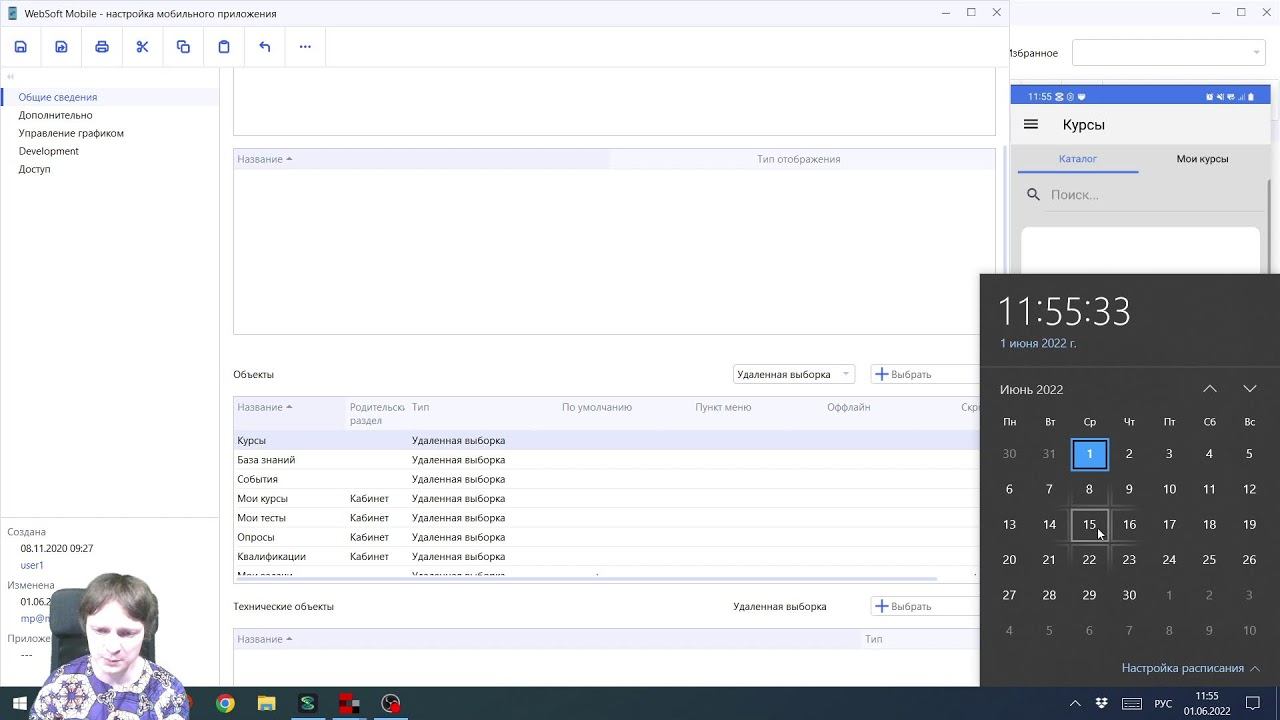The width and height of the screenshot is (1280, 720).
Task: Click the Оффлайн column header
Action: pos(849,407)
